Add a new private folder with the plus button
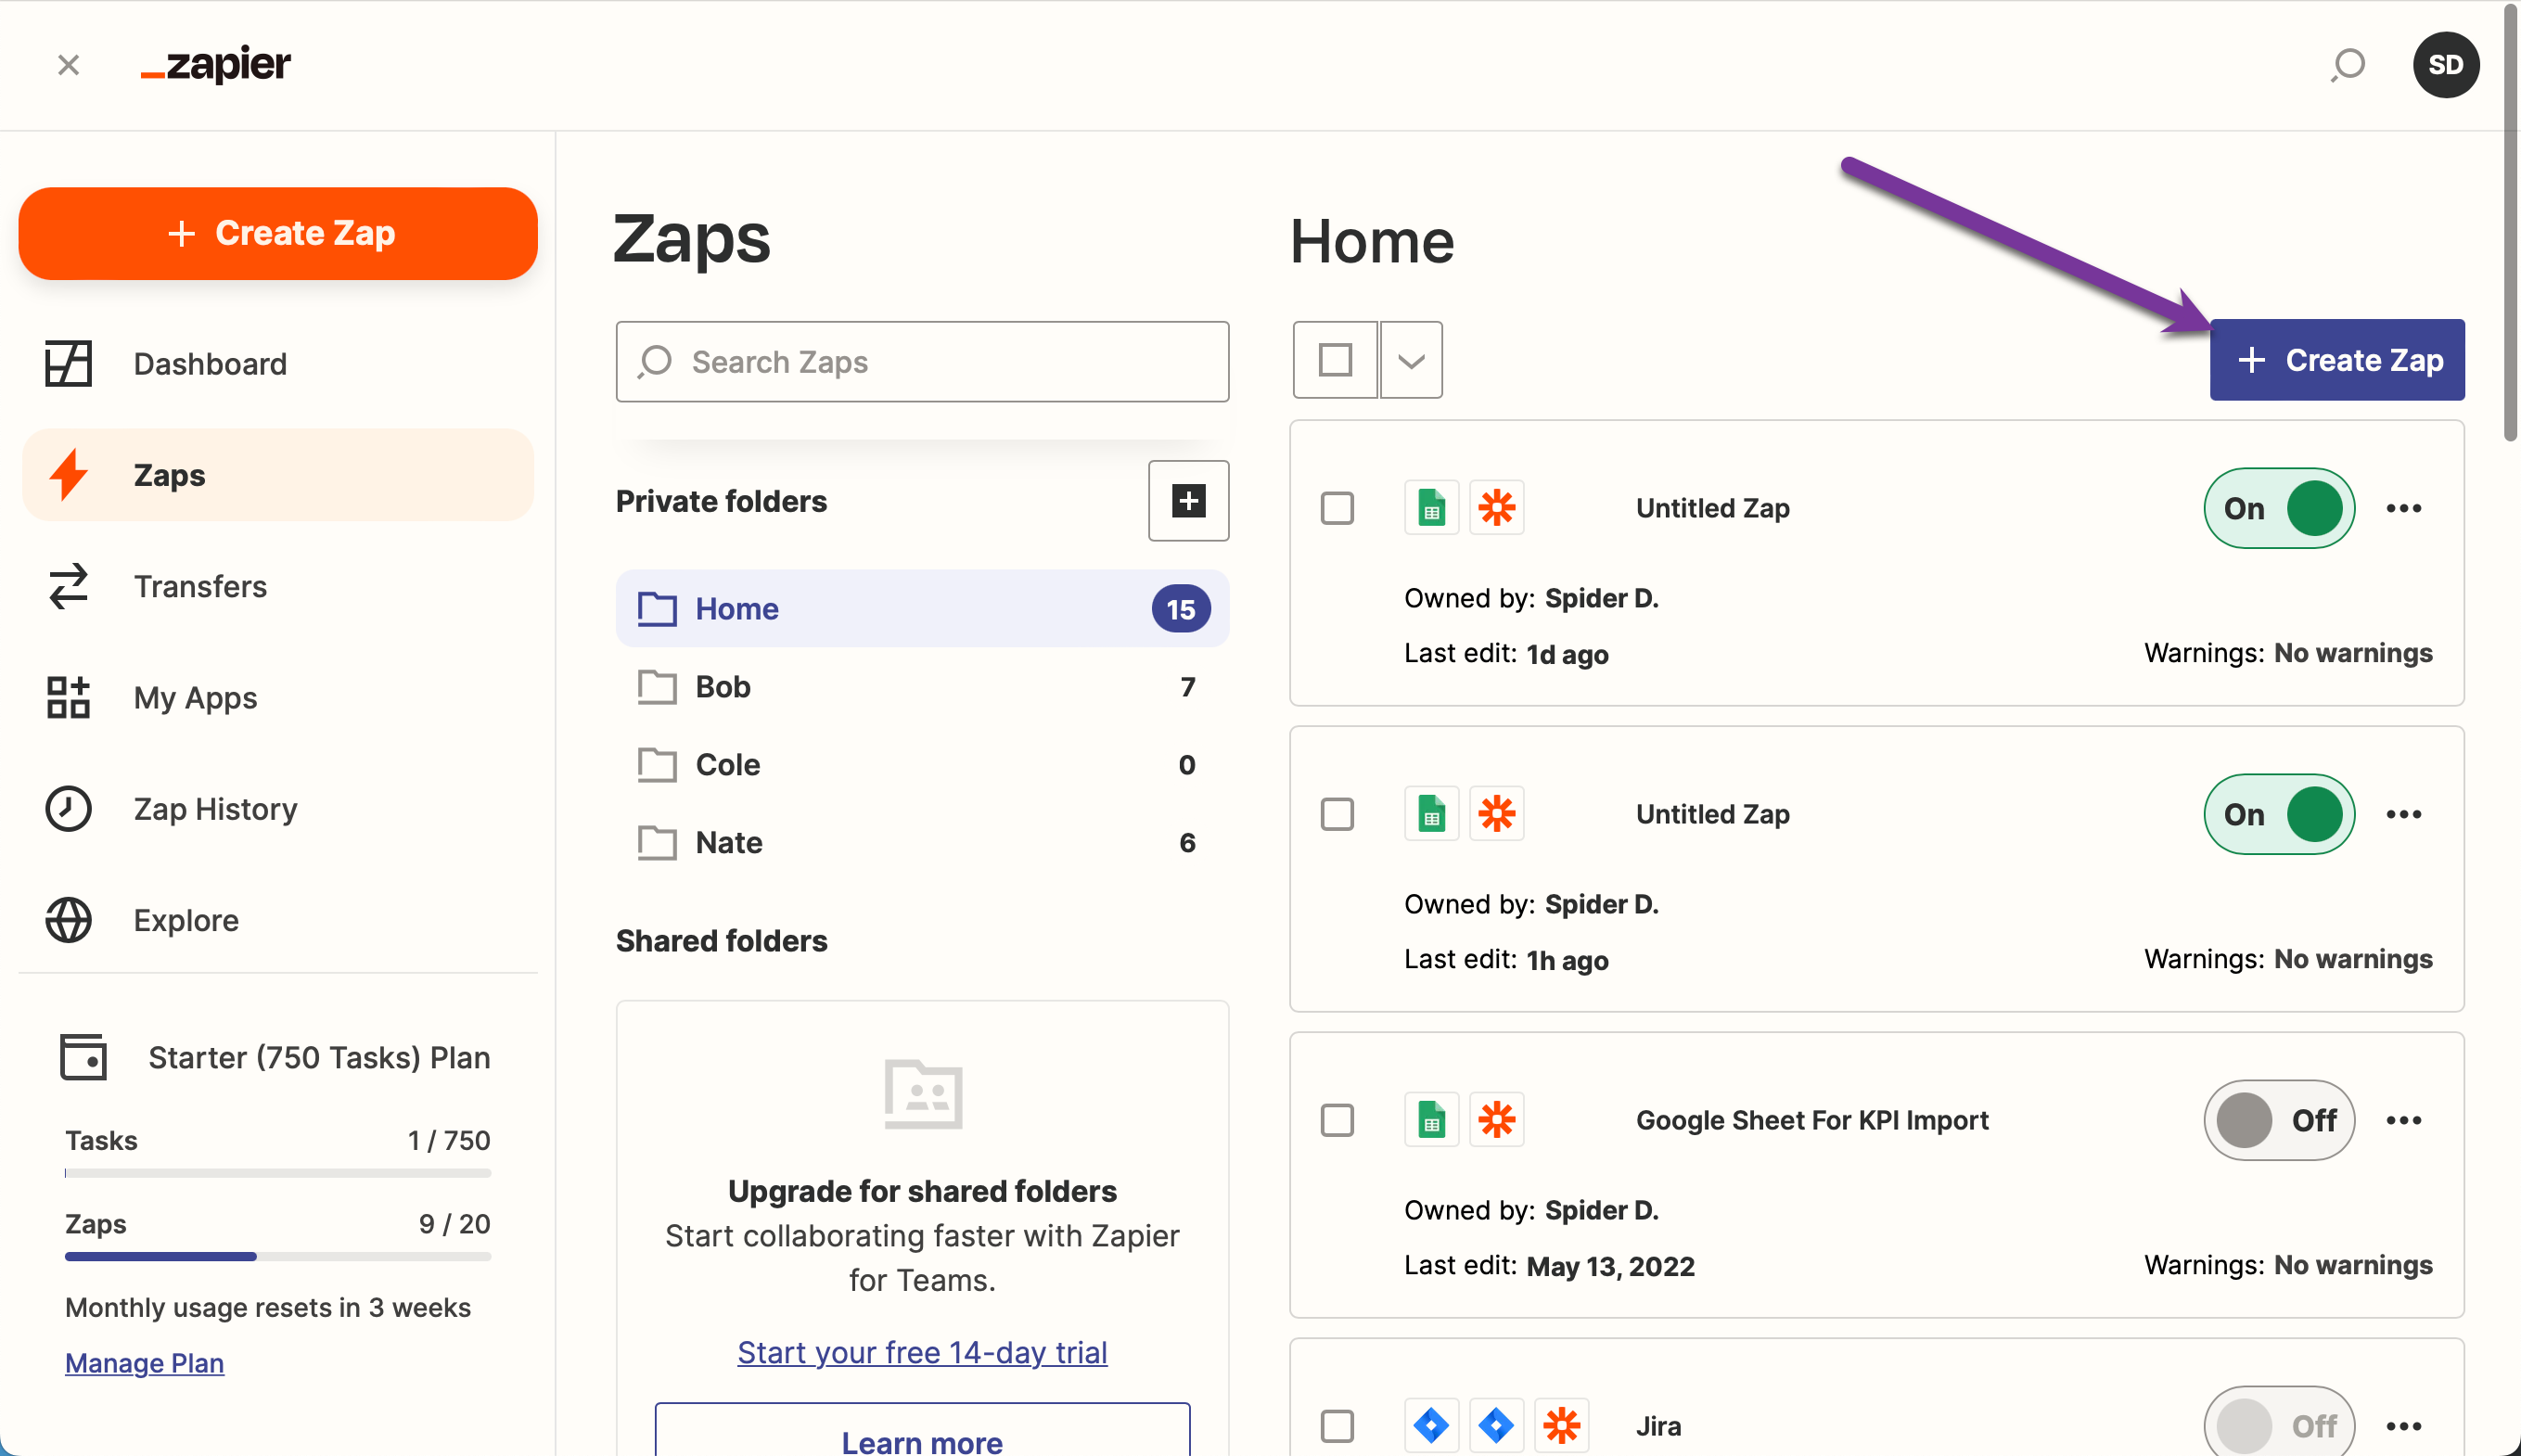The image size is (2521, 1456). 1188,501
